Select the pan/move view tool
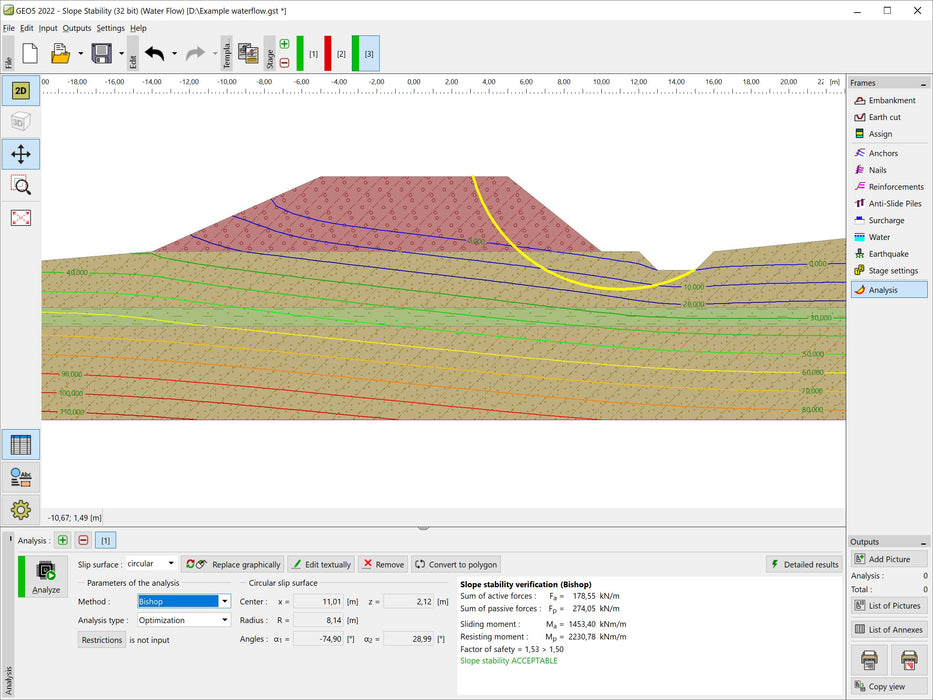The image size is (933, 700). [20, 153]
